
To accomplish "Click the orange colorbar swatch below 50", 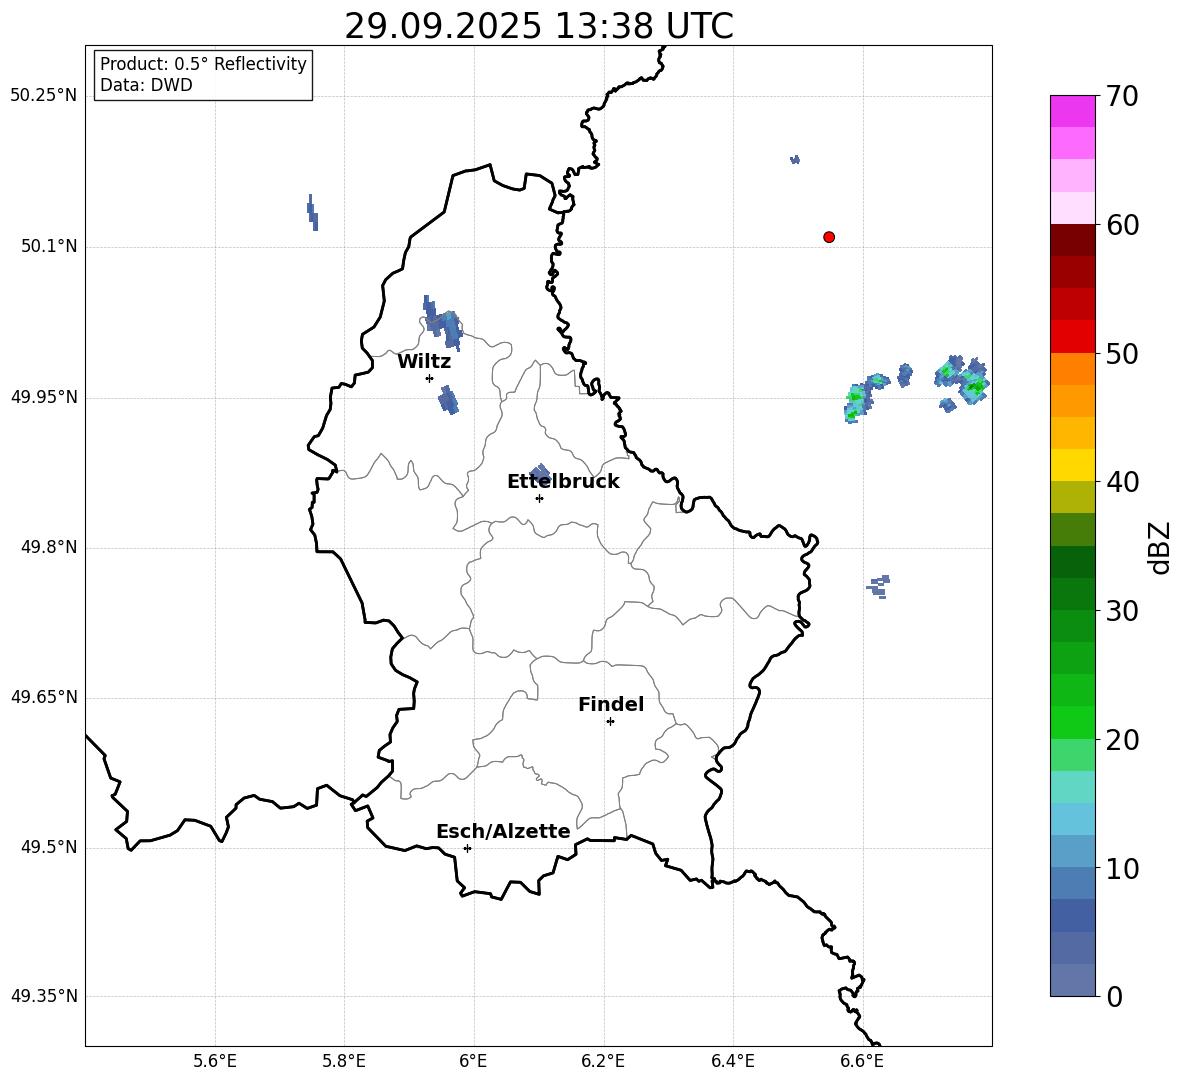I will pyautogui.click(x=1072, y=369).
